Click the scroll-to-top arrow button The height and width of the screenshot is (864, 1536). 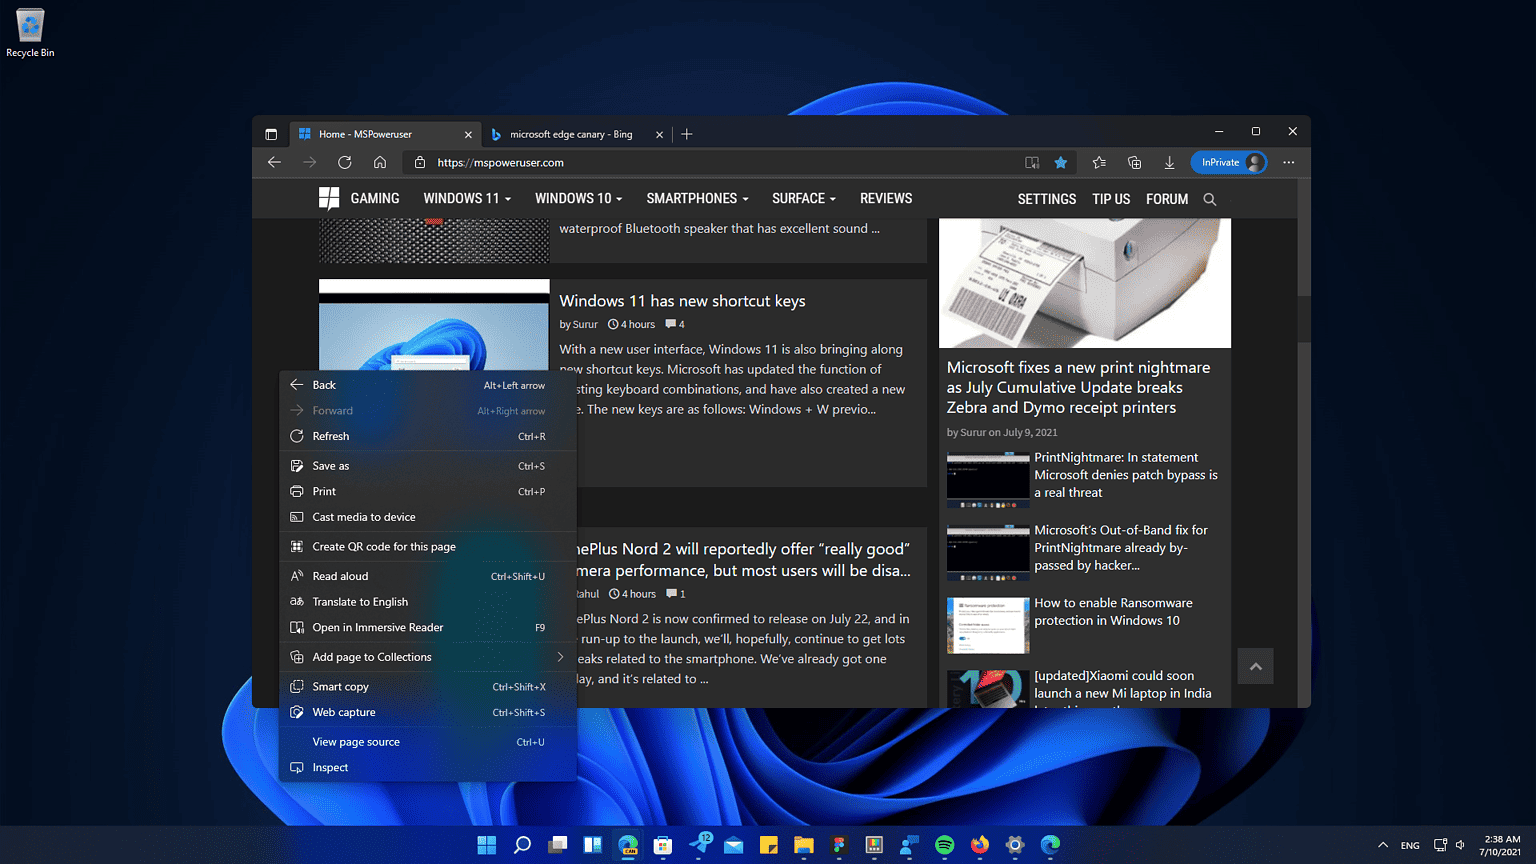coord(1255,666)
